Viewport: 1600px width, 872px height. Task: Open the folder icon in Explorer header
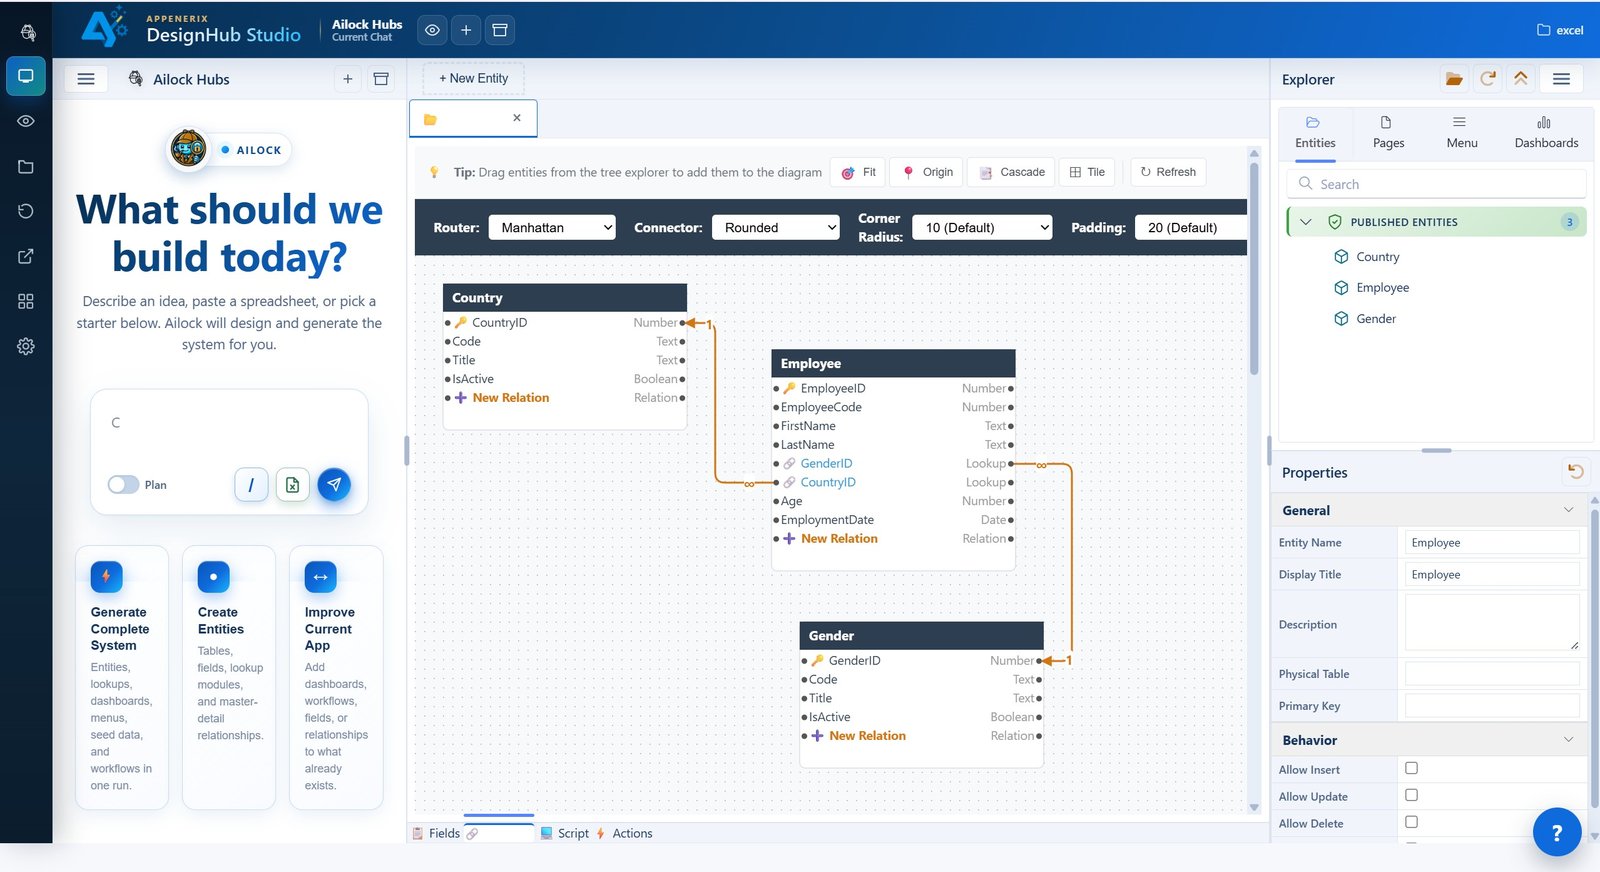pyautogui.click(x=1454, y=79)
